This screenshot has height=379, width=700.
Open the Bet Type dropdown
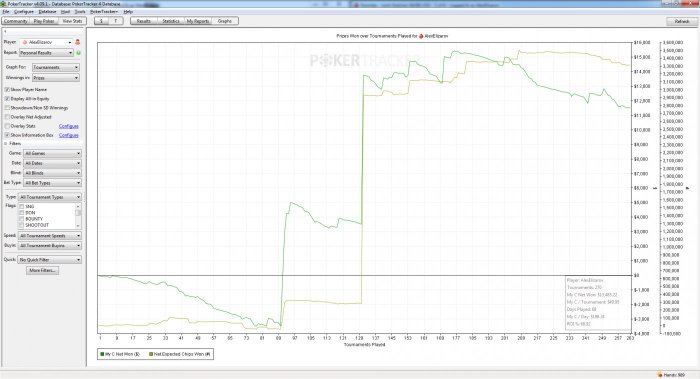[x=52, y=183]
